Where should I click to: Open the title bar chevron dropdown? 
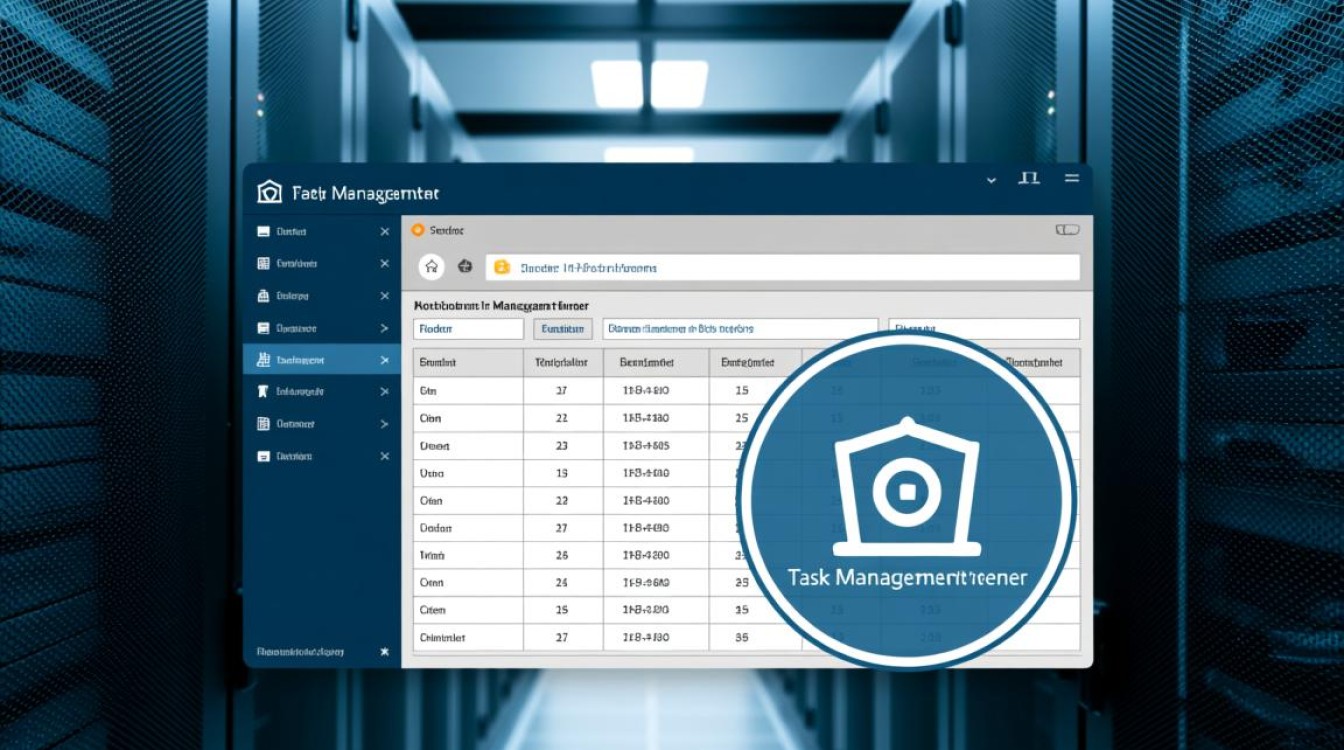pos(991,180)
